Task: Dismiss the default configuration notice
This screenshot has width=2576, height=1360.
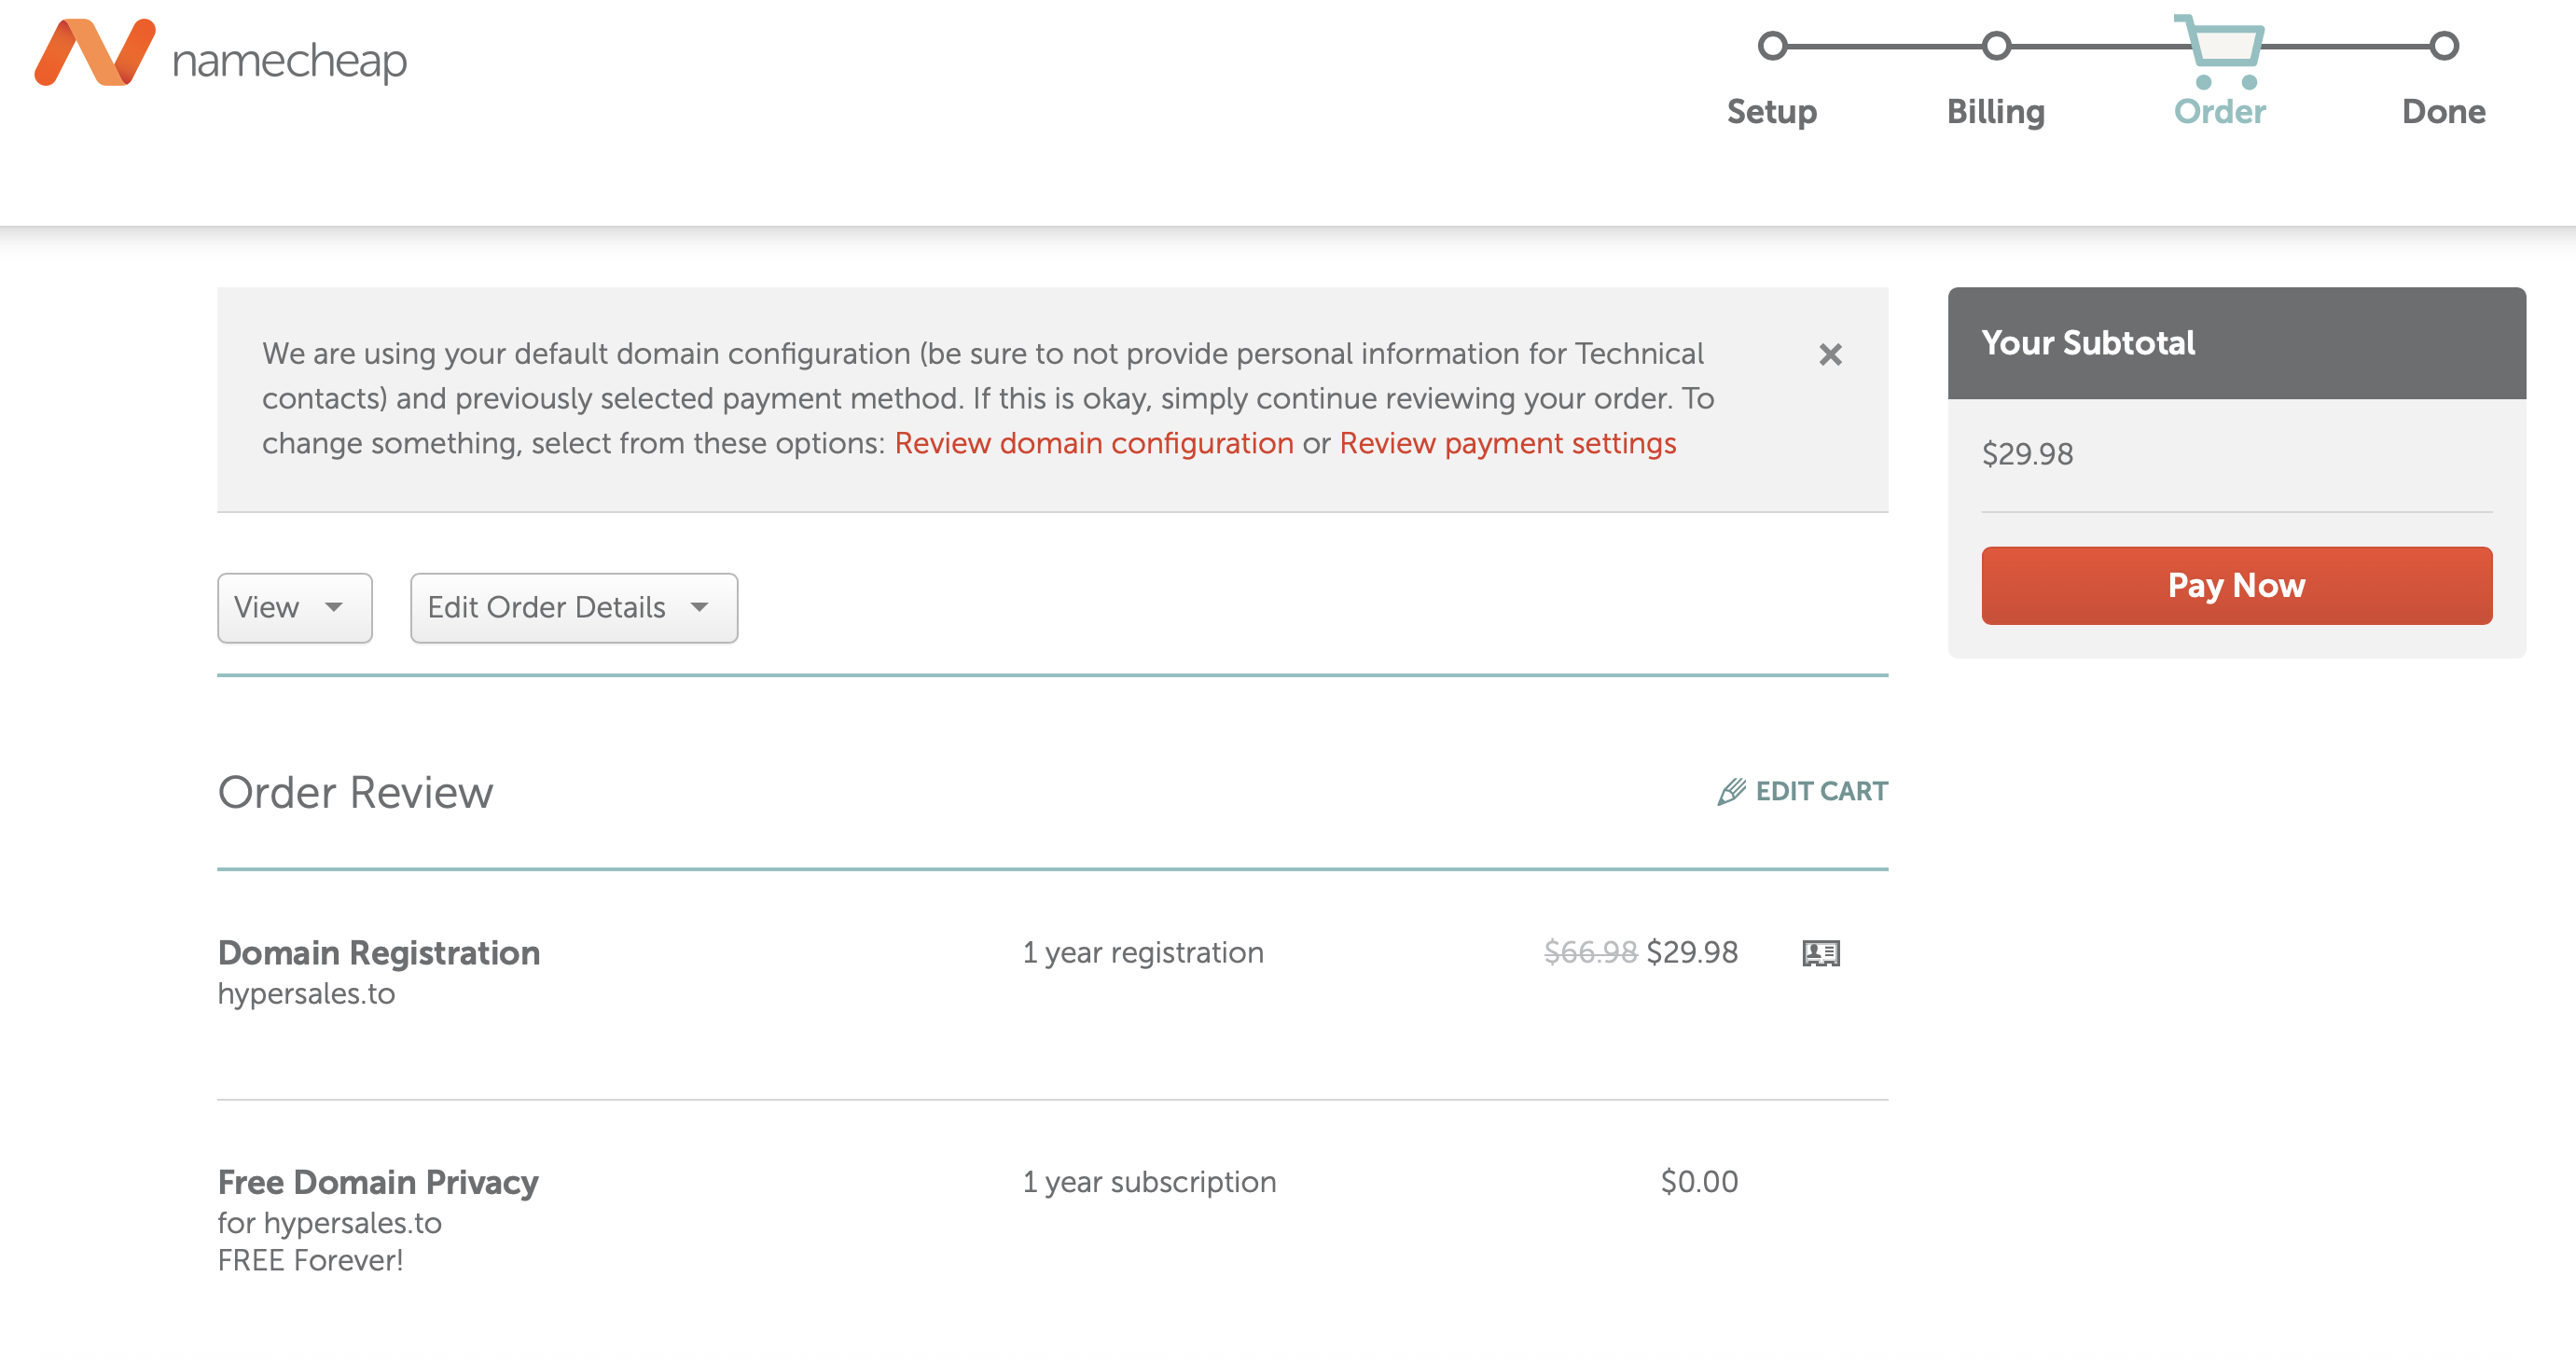Action: (1830, 355)
